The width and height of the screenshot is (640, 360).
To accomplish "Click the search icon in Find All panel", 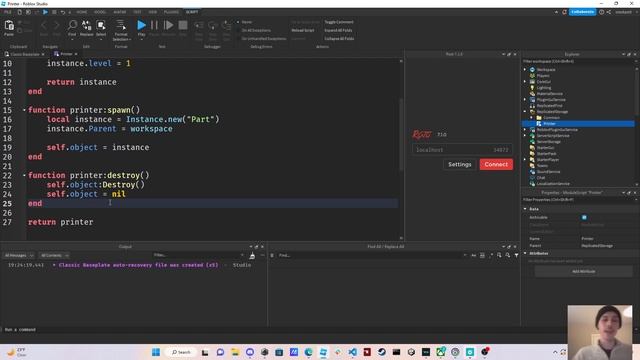I will 508,256.
